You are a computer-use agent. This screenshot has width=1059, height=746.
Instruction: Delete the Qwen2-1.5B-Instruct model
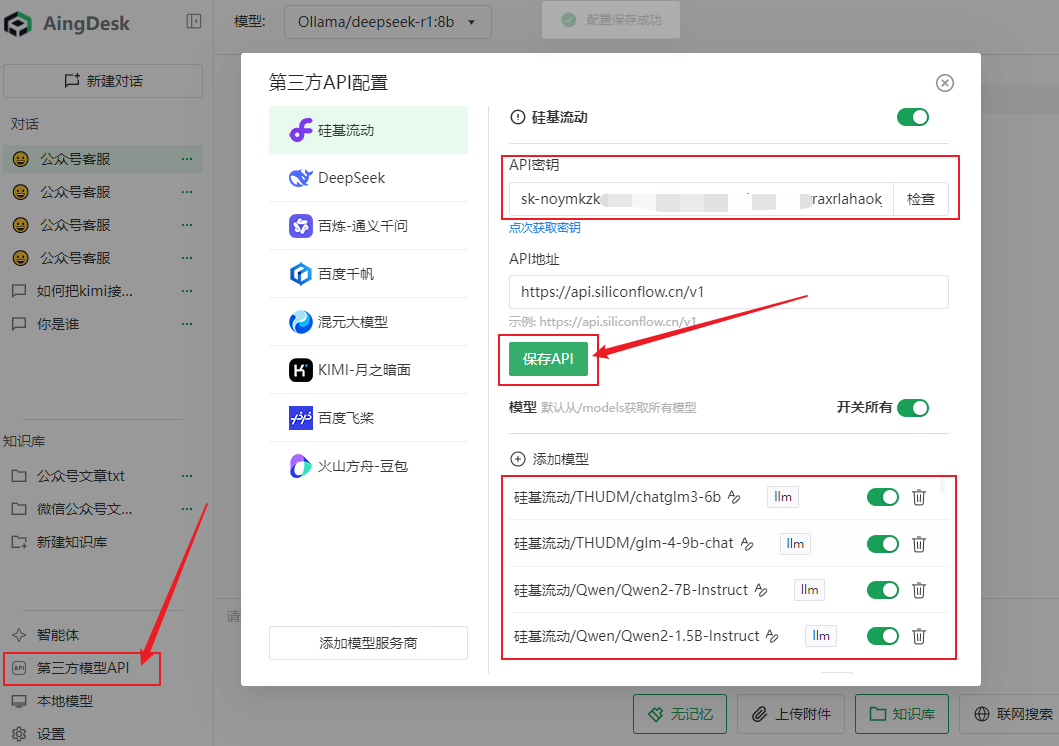(x=919, y=636)
